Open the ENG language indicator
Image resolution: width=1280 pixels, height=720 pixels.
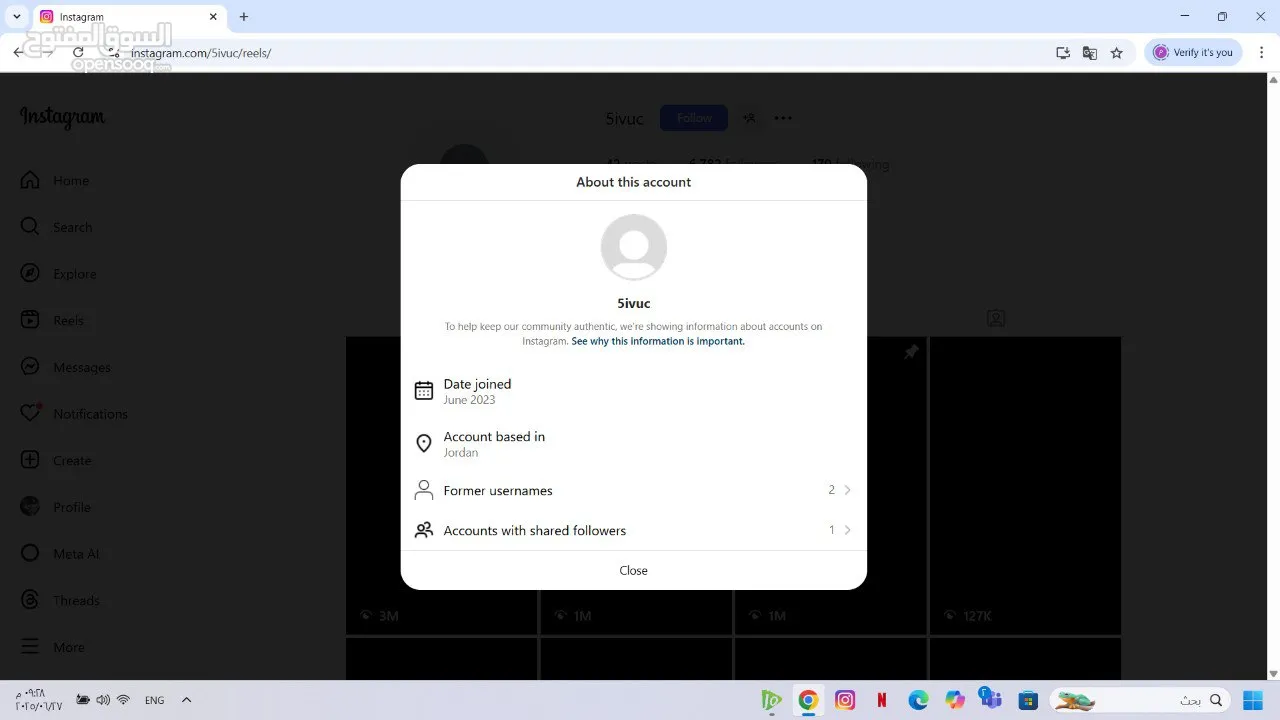tap(154, 700)
